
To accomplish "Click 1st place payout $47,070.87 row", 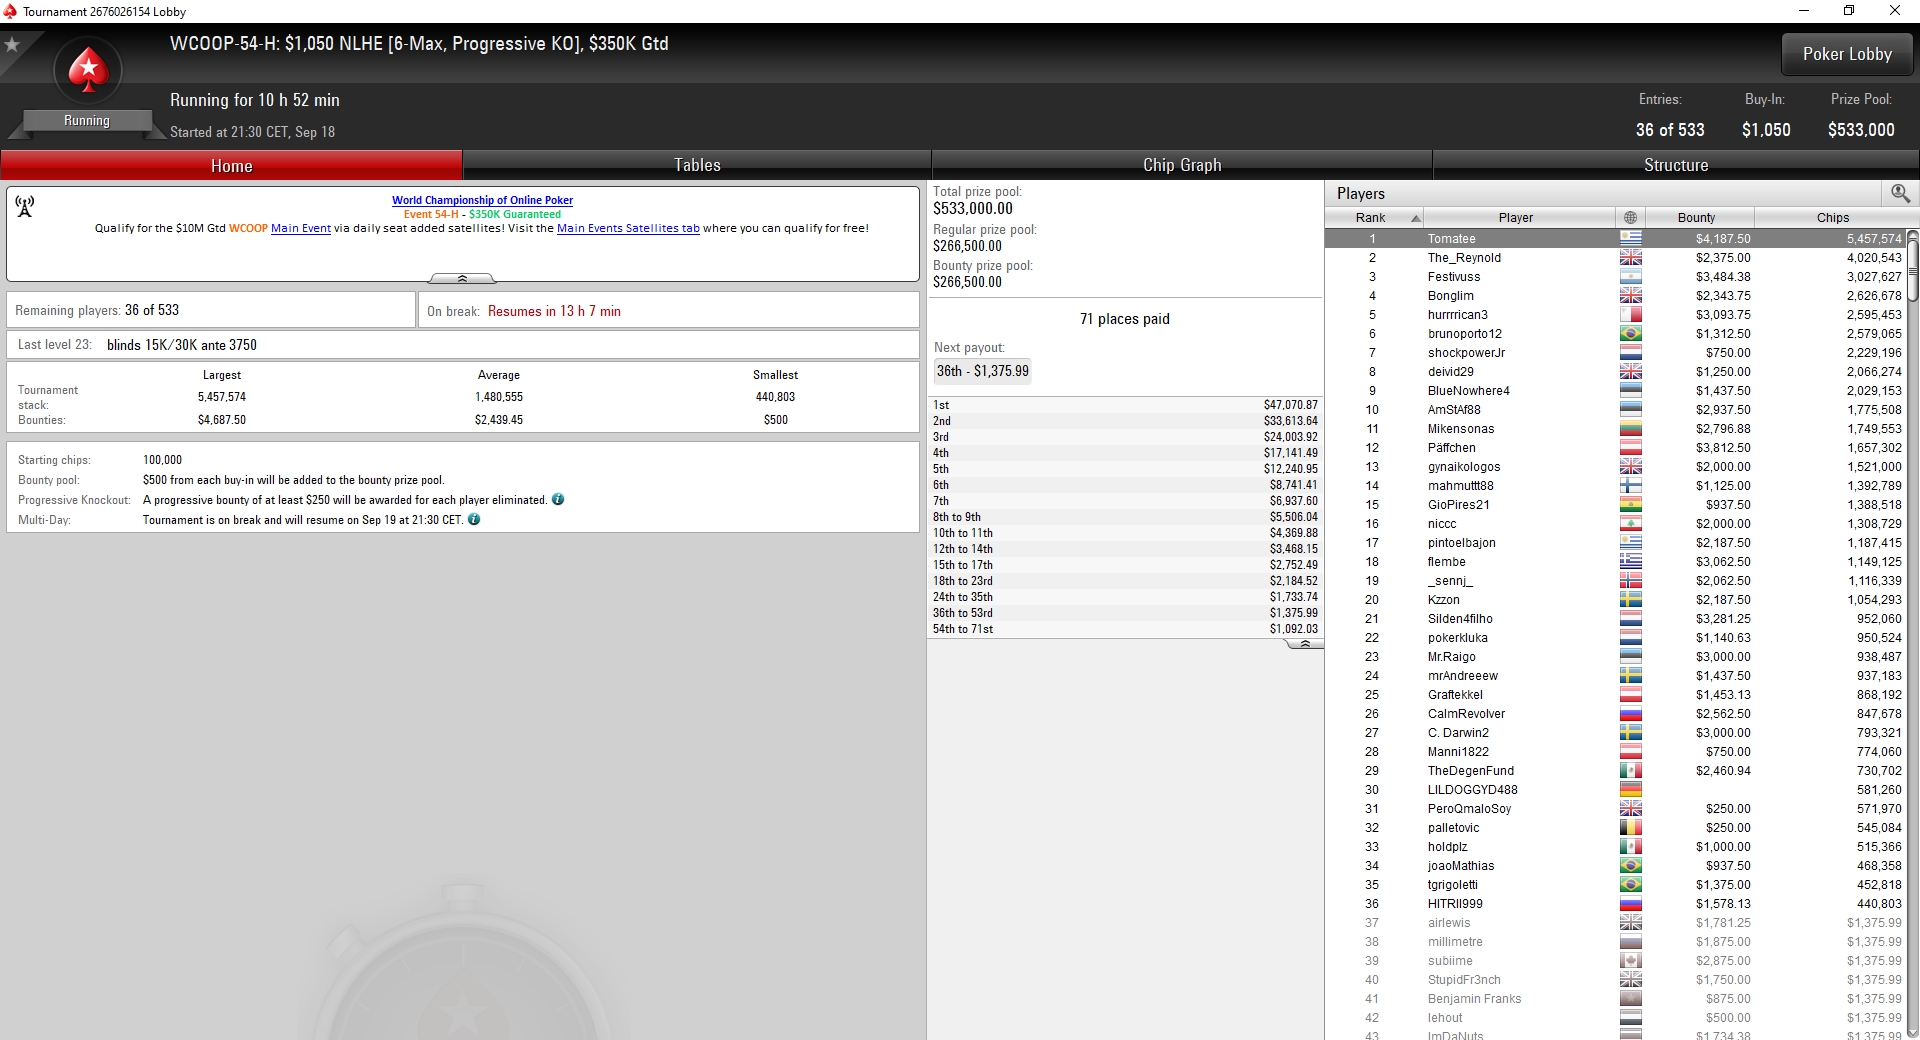I will point(1125,405).
